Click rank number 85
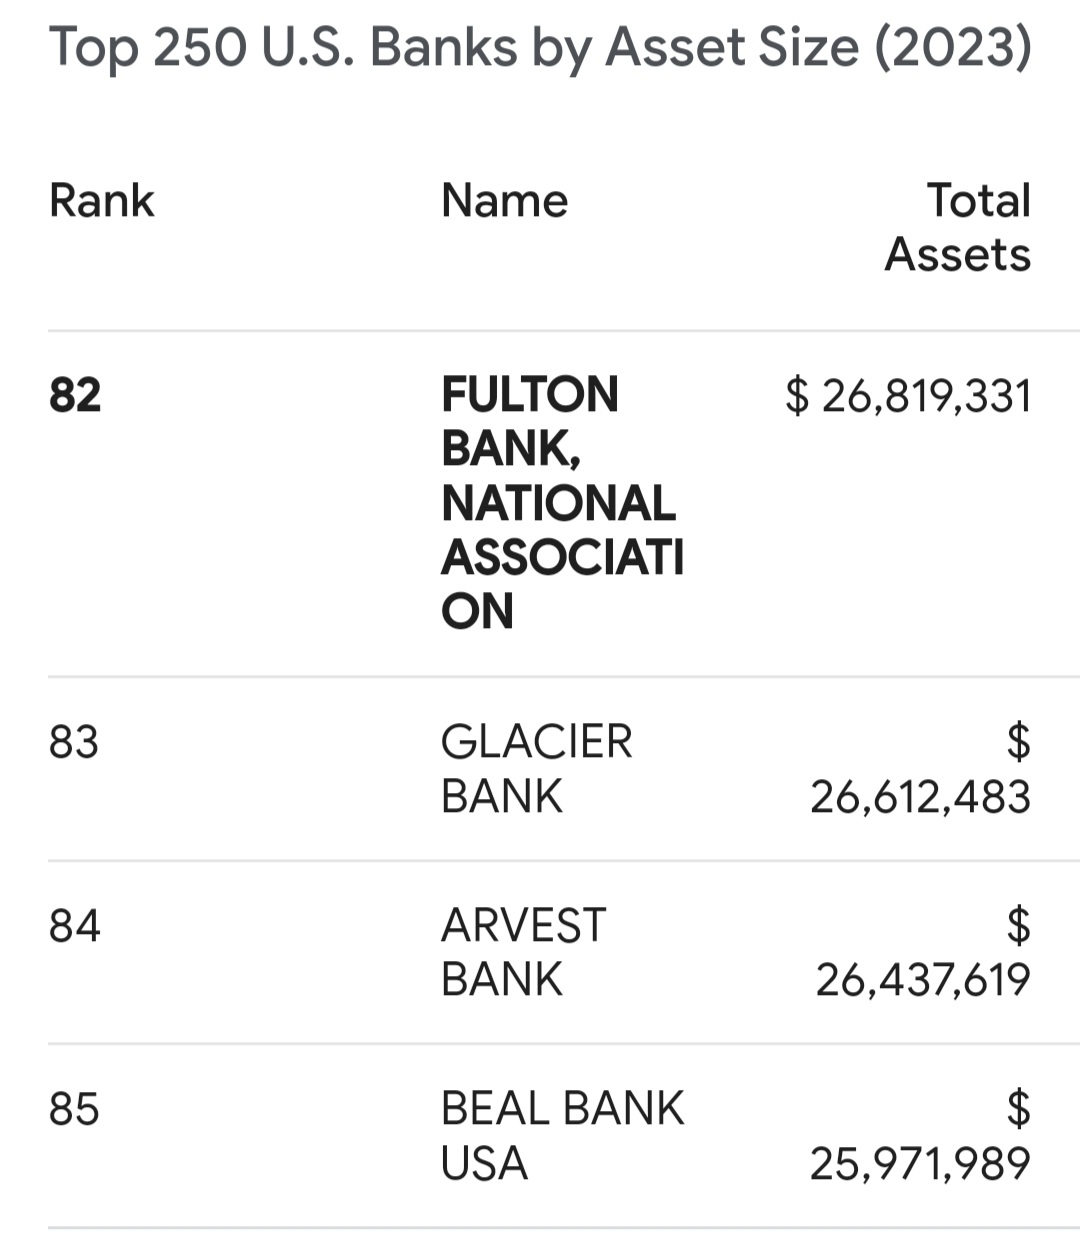1080x1243 pixels. 74,1109
